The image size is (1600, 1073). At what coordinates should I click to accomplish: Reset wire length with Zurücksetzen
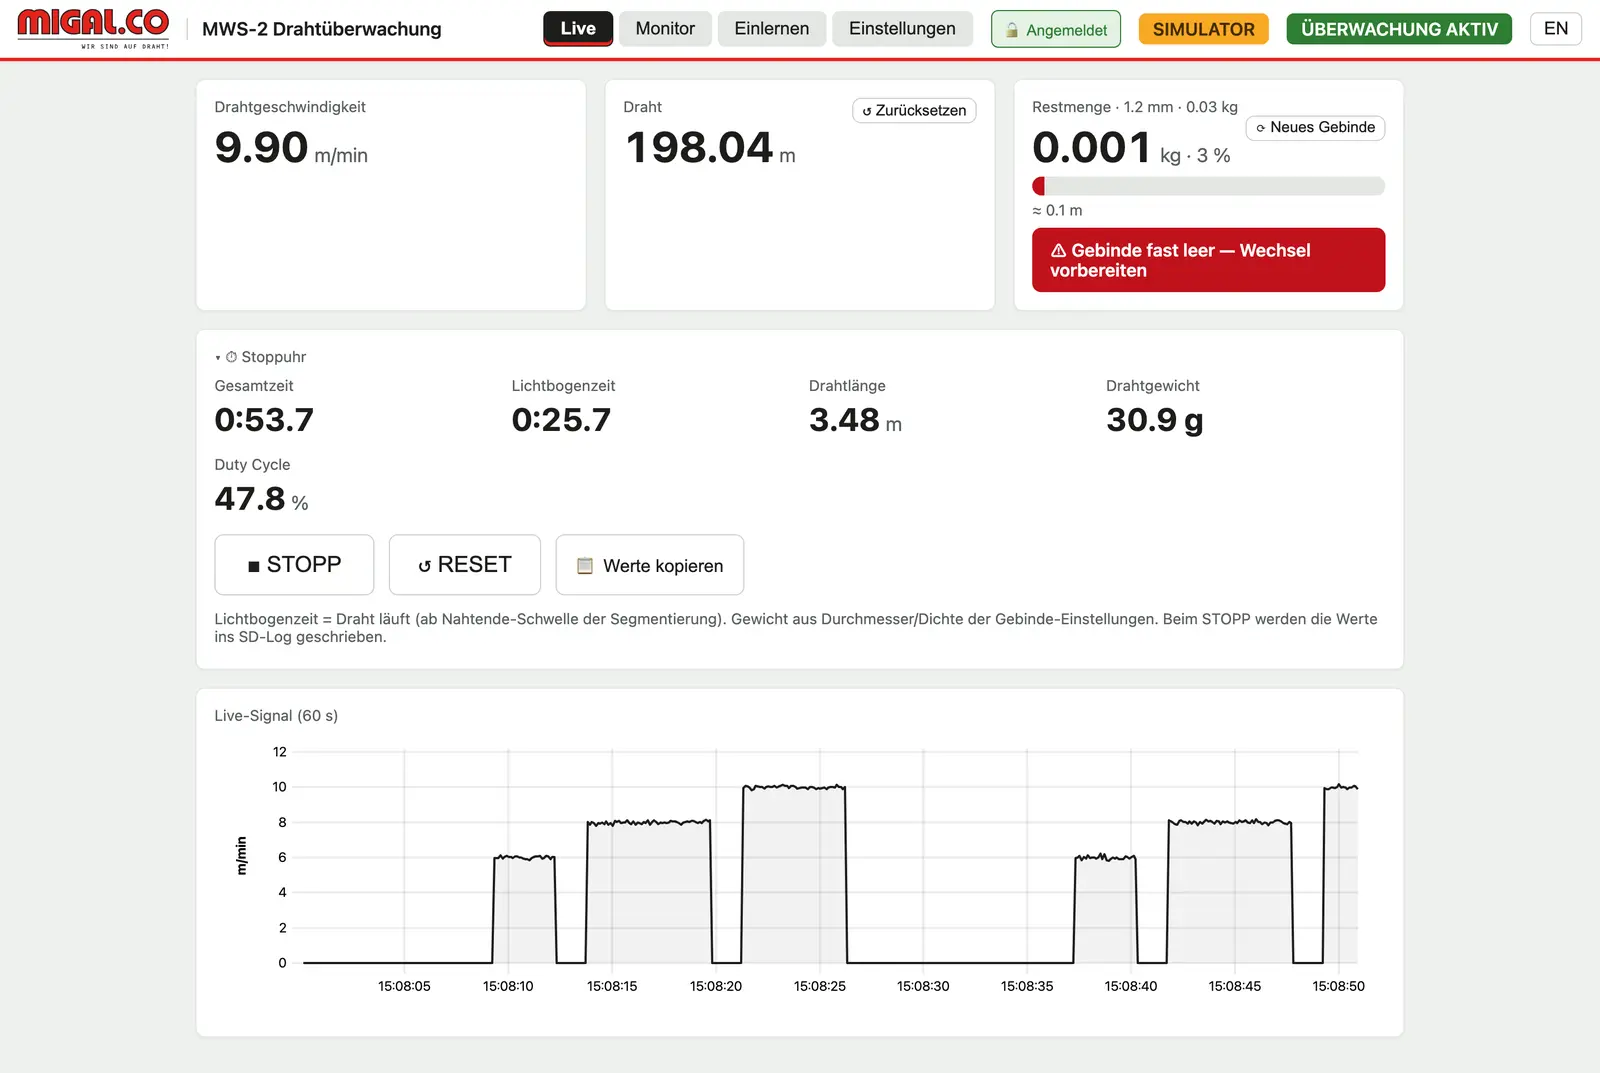pos(914,110)
